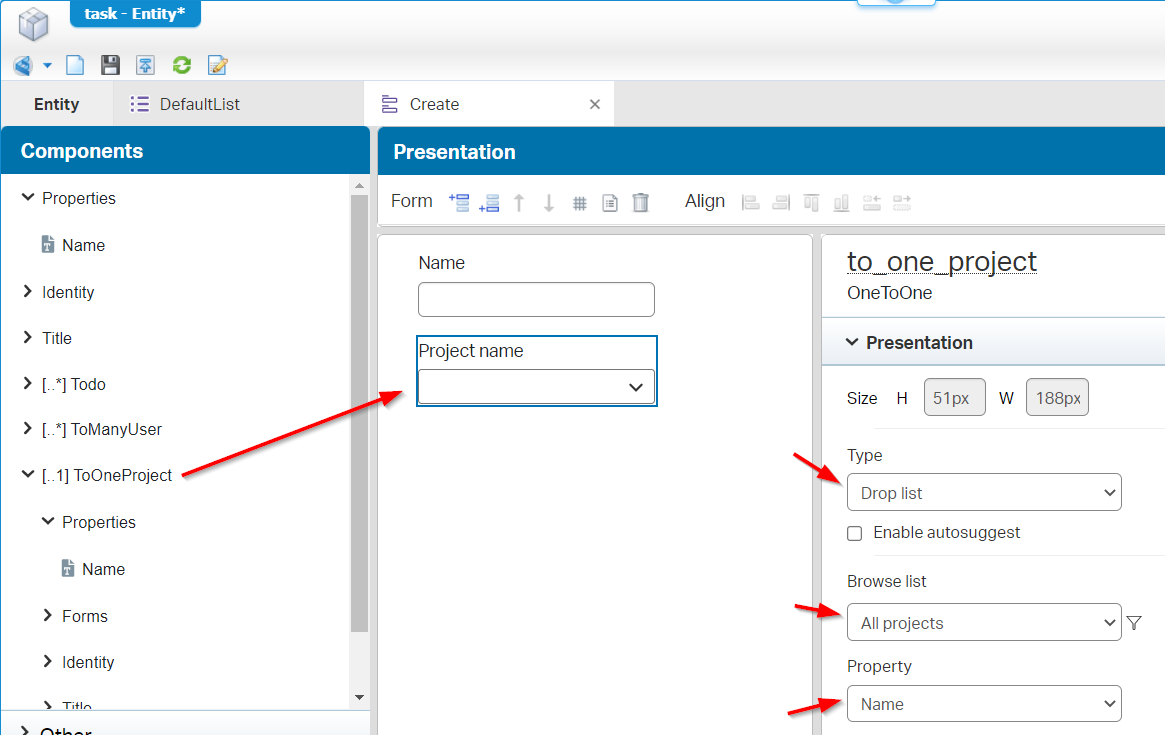Screen dimensions: 1165x735
Task: Enable the autosuggest checkbox
Action: pyautogui.click(x=854, y=533)
